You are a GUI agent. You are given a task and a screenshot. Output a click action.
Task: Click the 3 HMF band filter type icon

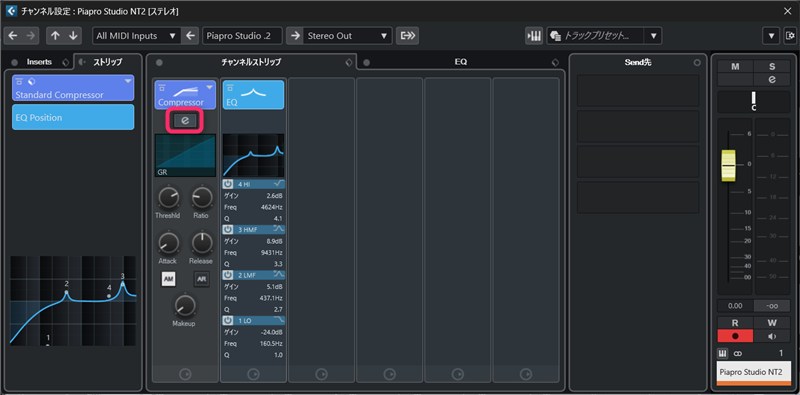point(279,229)
